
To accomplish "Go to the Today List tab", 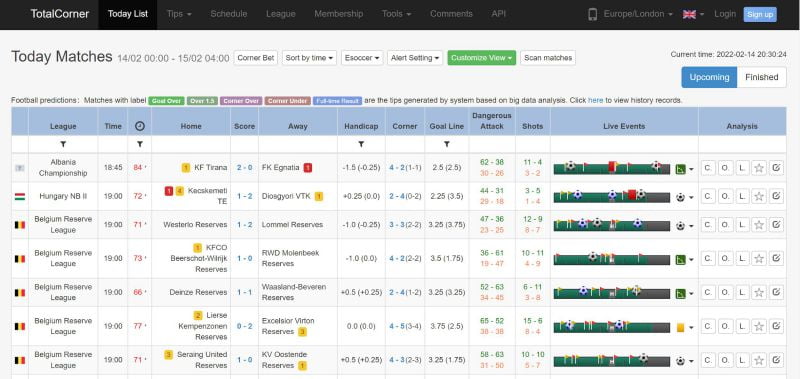I will [x=128, y=14].
